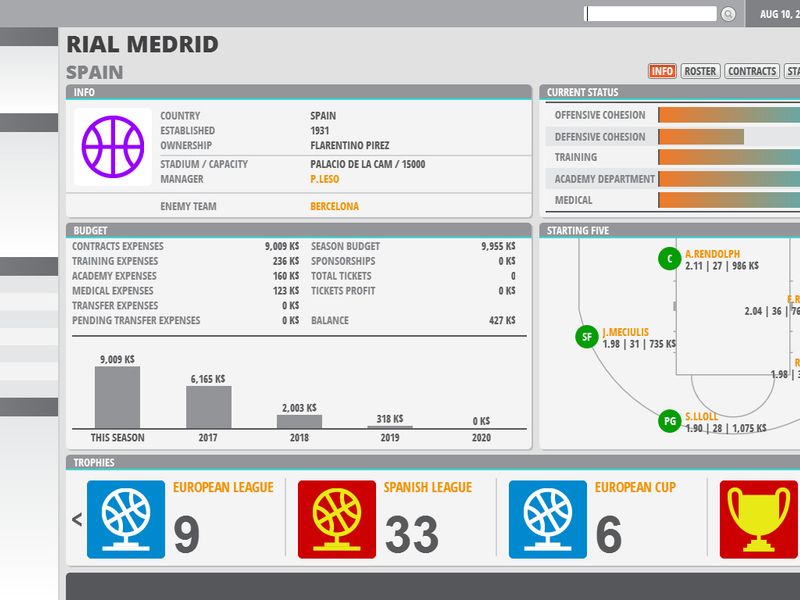
Task: Open manager P.LESO profile link
Action: [x=324, y=179]
